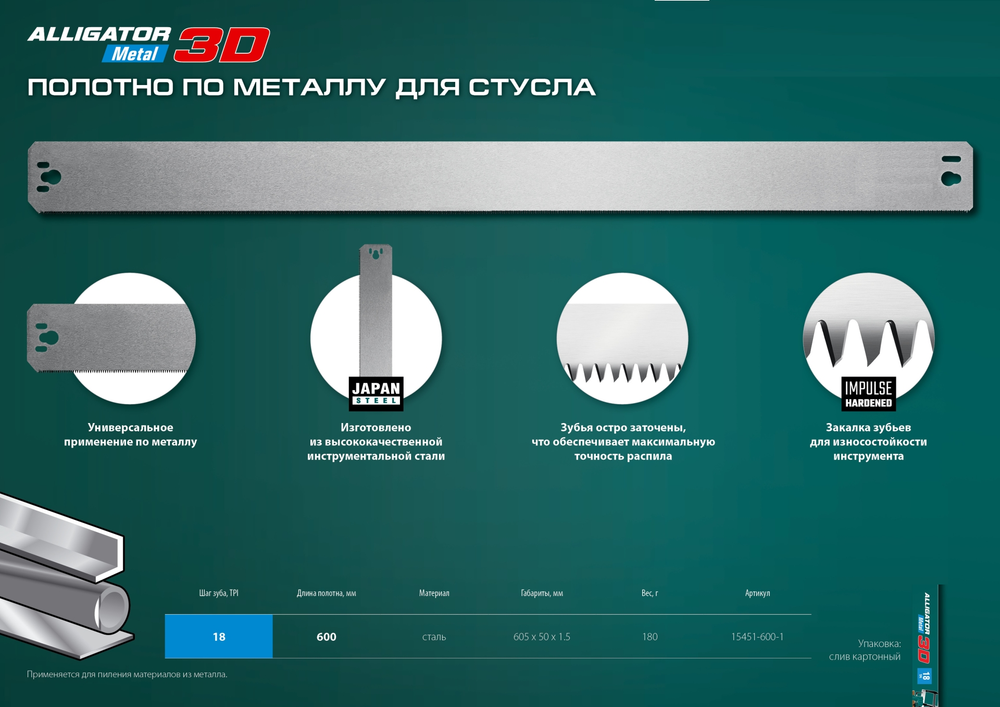This screenshot has height=707, width=1000.
Task: Click the caption Закалка зубьев для износостойкости
Action: (868, 442)
